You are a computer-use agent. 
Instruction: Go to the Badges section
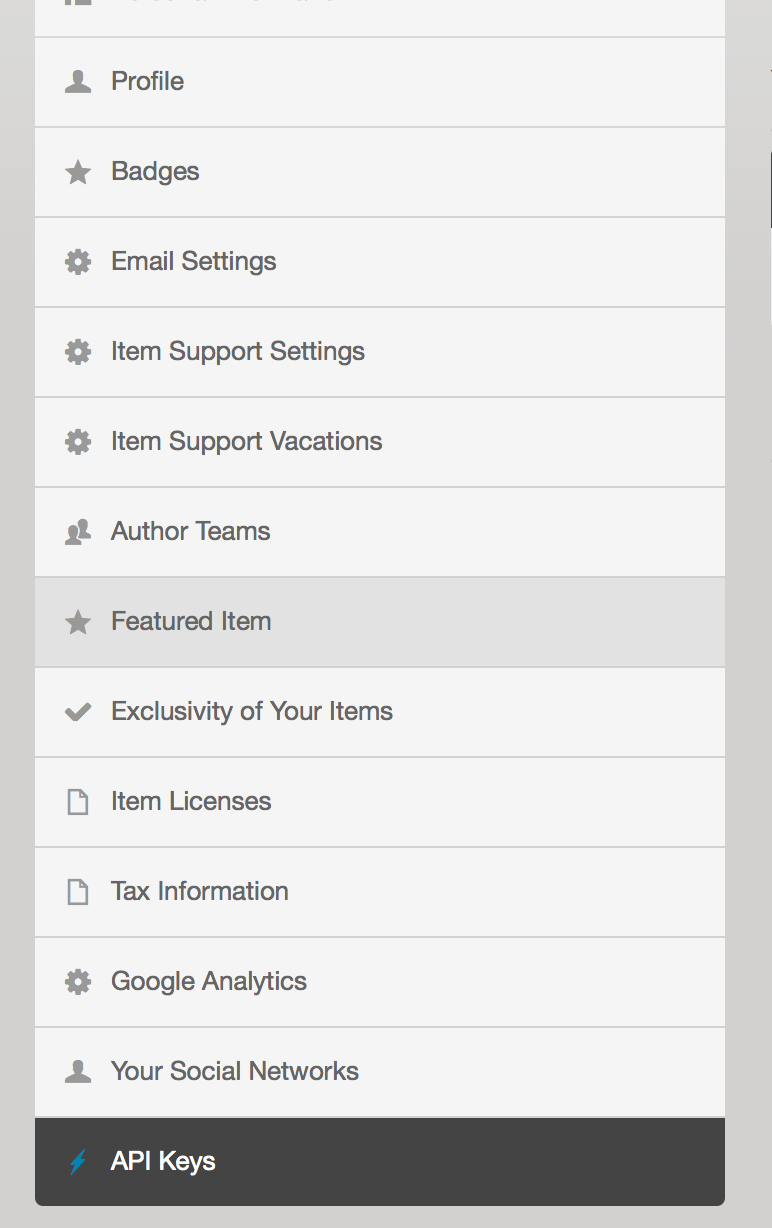pyautogui.click(x=155, y=172)
